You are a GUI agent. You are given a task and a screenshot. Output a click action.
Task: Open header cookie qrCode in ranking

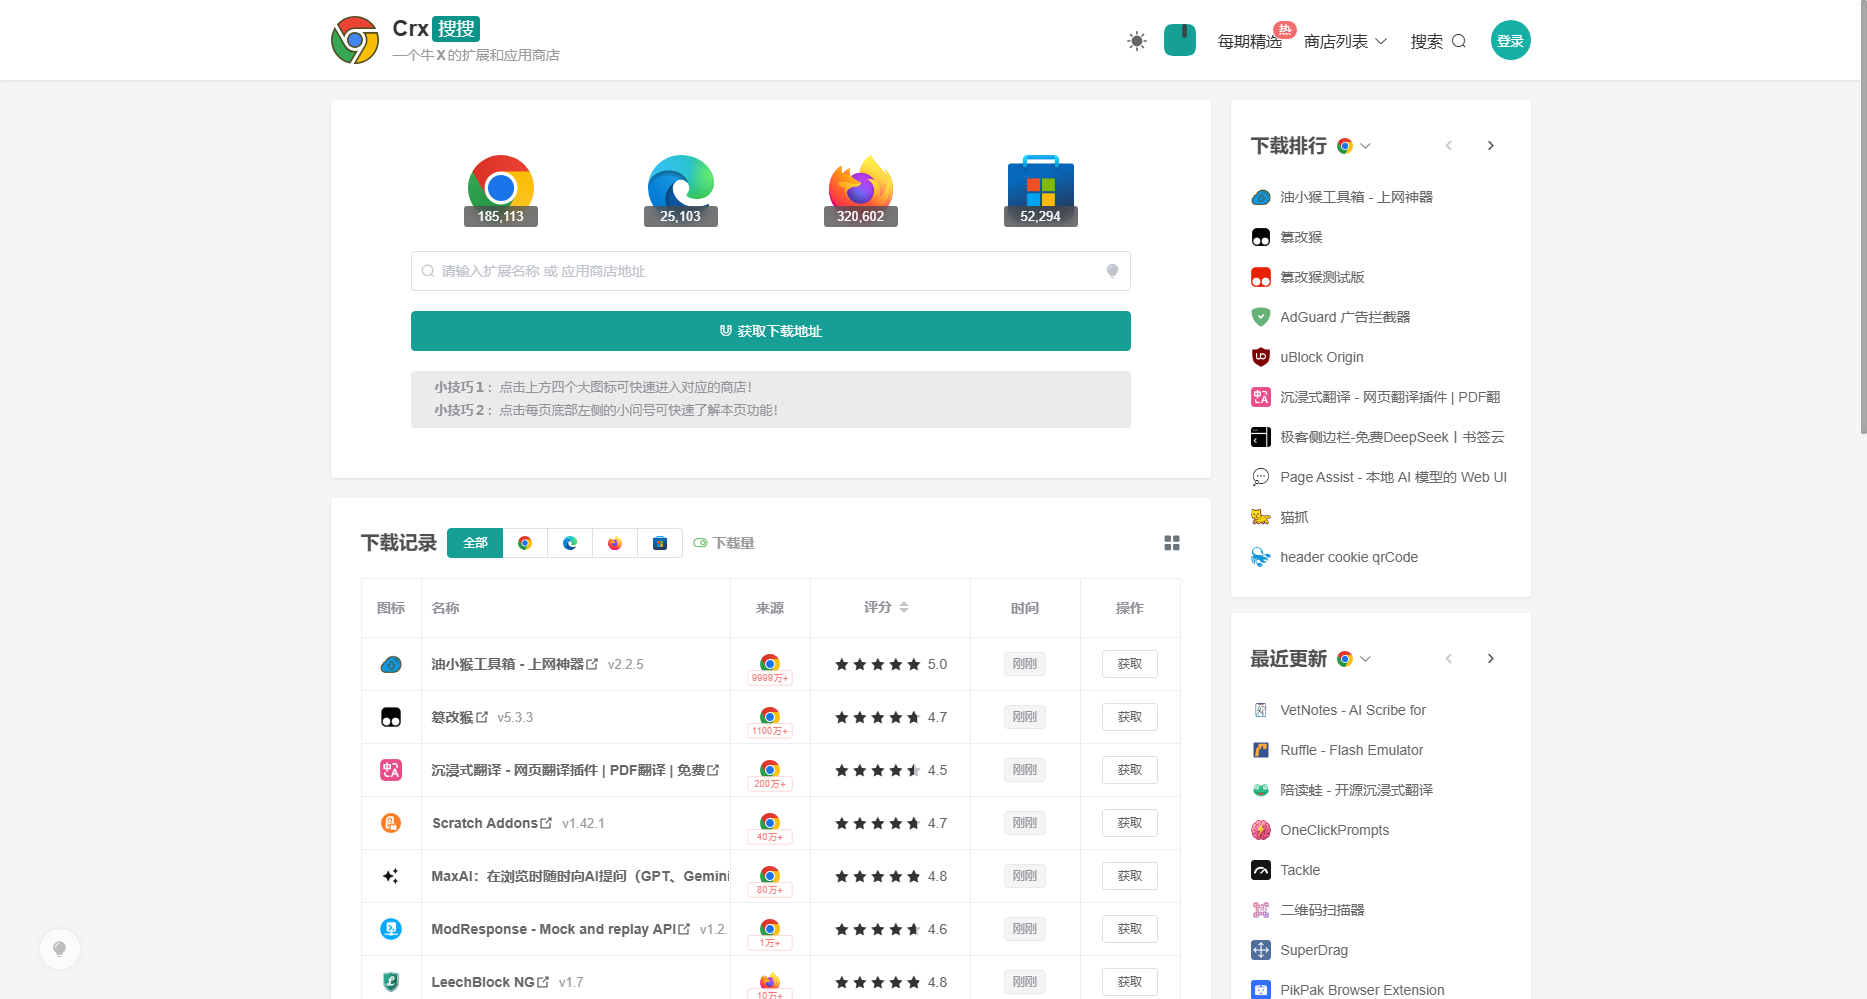point(1349,557)
